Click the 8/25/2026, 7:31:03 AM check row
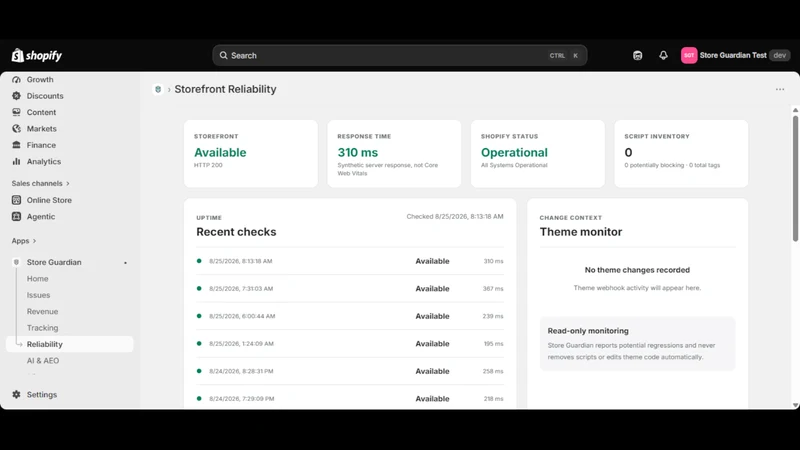The image size is (800, 450). 350,288
